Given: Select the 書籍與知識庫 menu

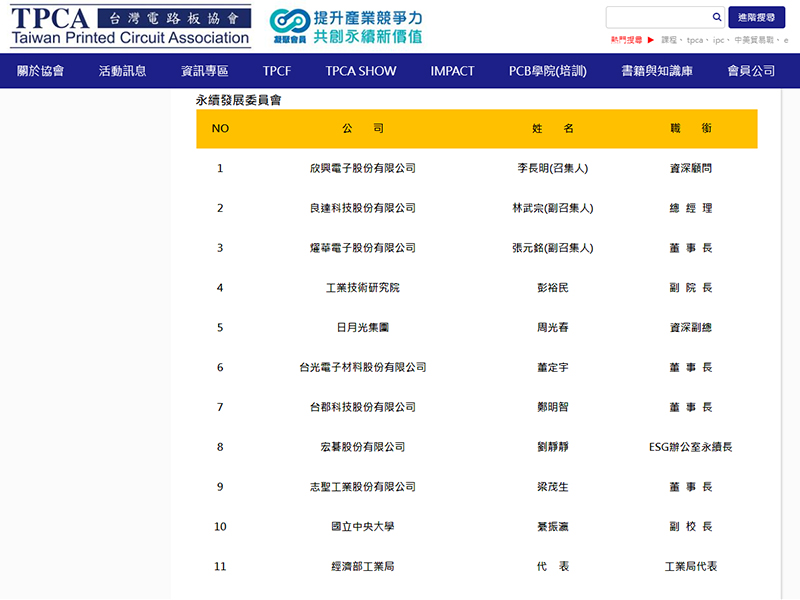Looking at the screenshot, I should coord(656,71).
